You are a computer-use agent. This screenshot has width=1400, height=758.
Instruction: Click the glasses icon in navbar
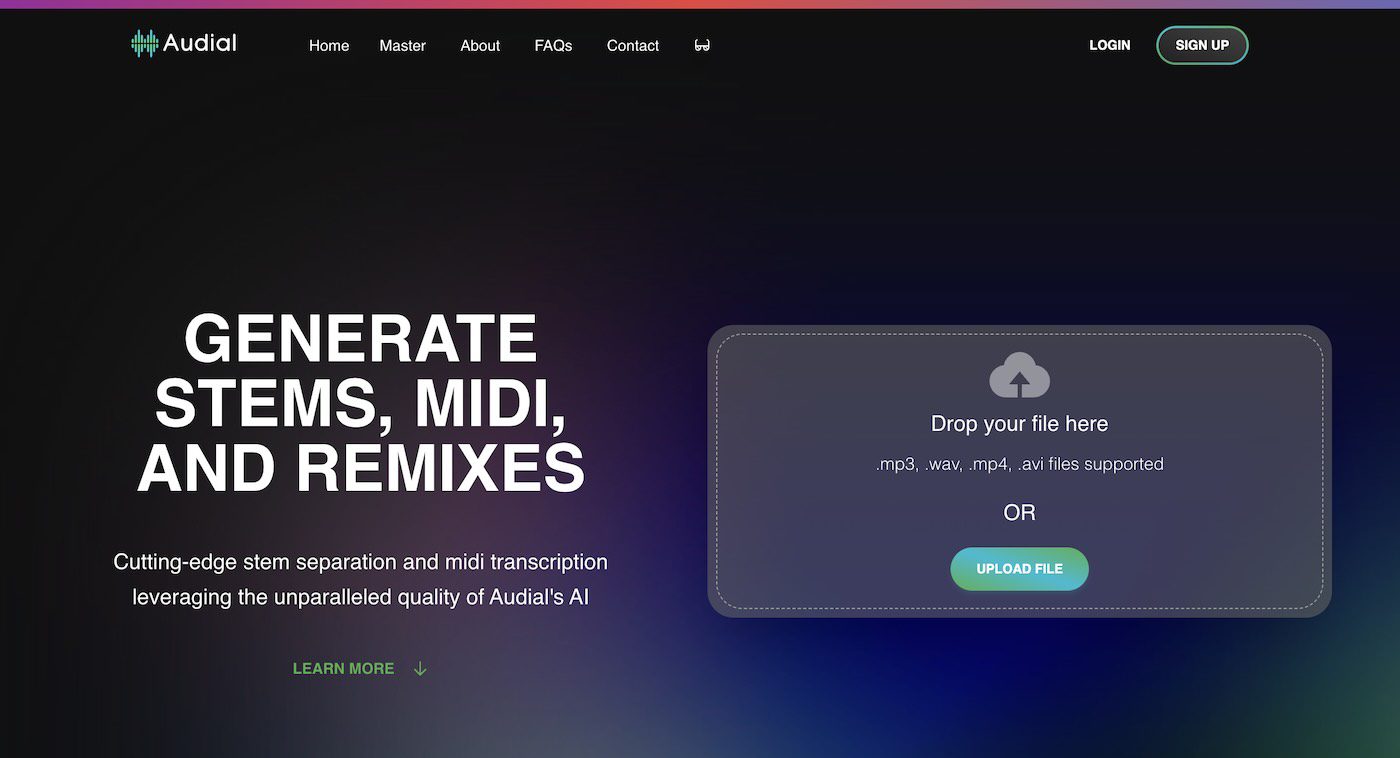tap(702, 46)
